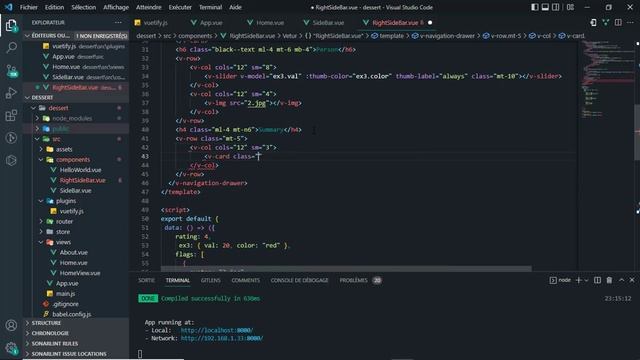Switch to the App.vue editor tab
Screen dimensions: 640x360
(x=207, y=22)
